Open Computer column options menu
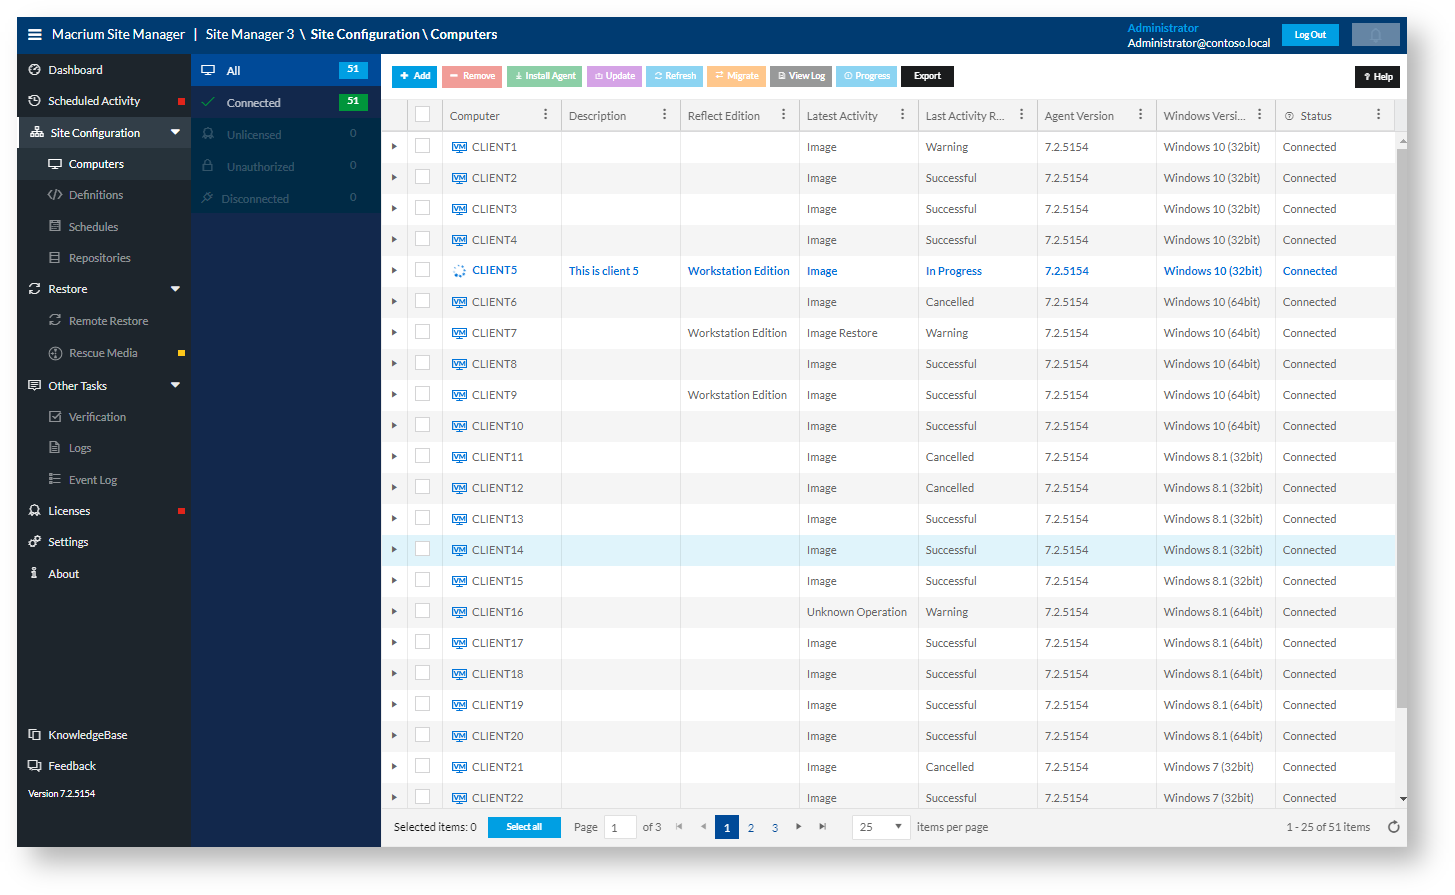 click(x=545, y=115)
